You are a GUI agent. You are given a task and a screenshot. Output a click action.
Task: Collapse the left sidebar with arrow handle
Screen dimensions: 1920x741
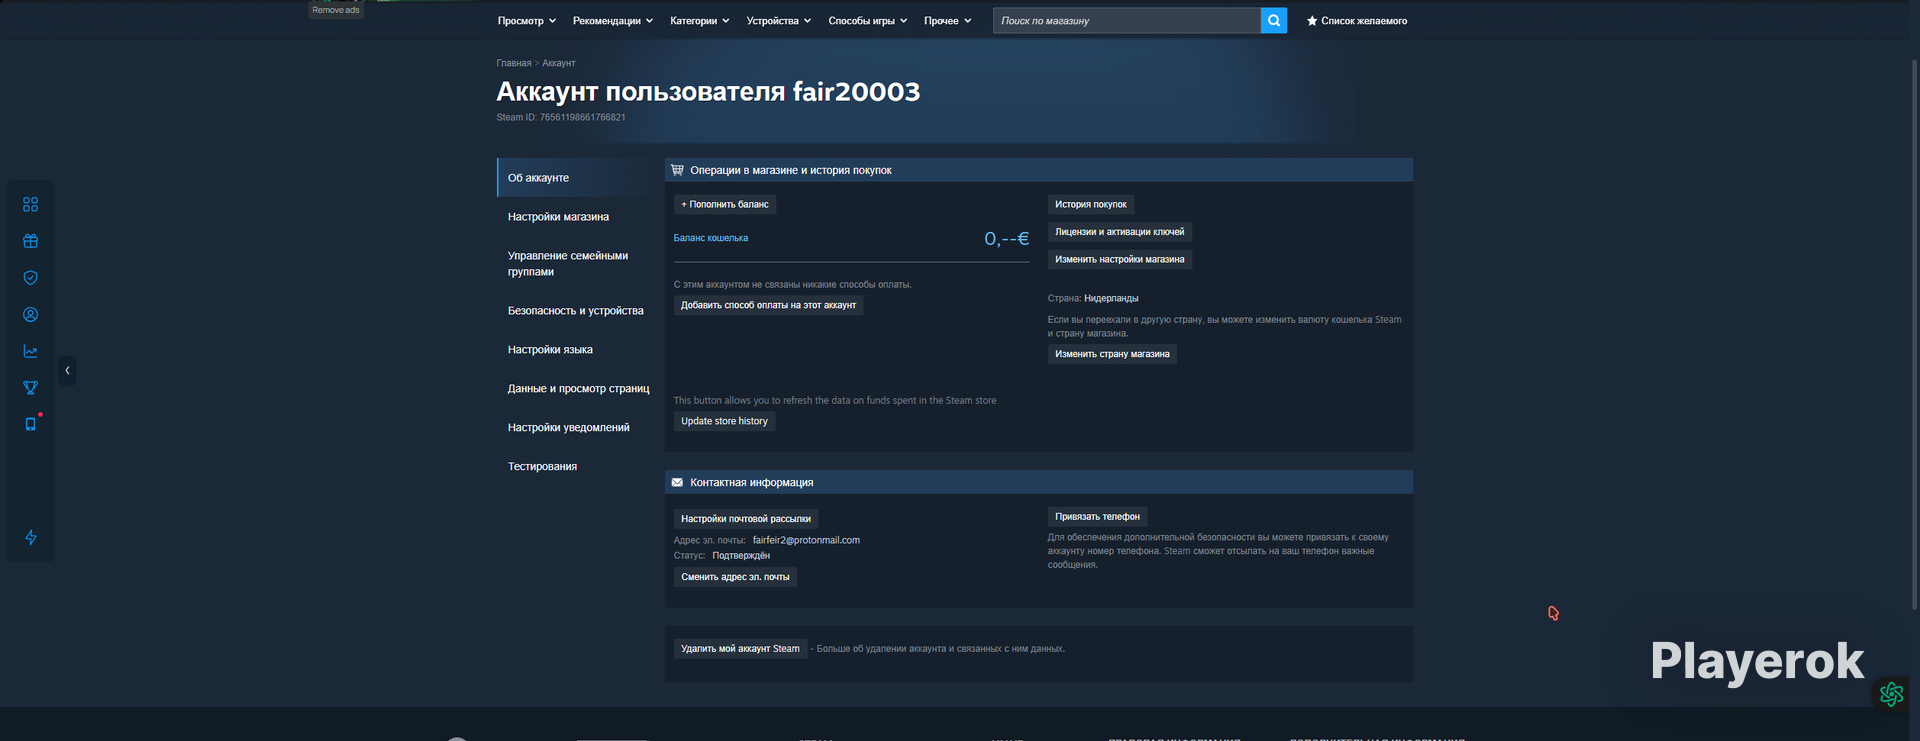[67, 371]
